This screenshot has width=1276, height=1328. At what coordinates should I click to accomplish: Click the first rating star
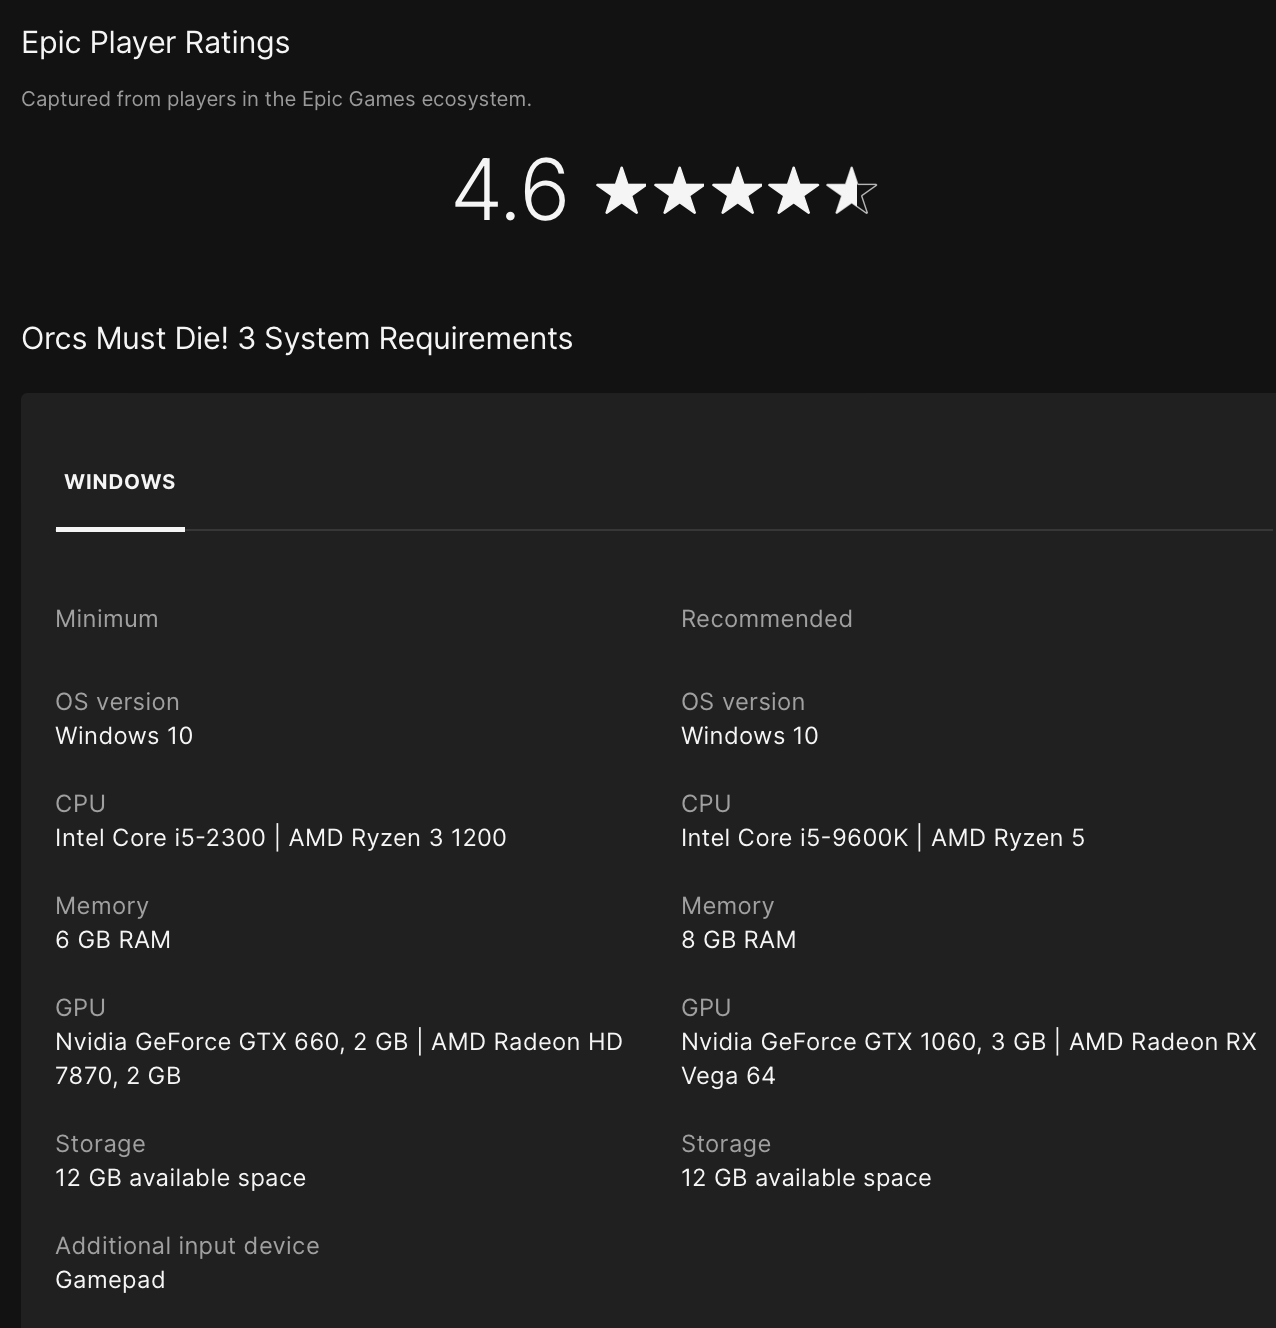point(622,191)
